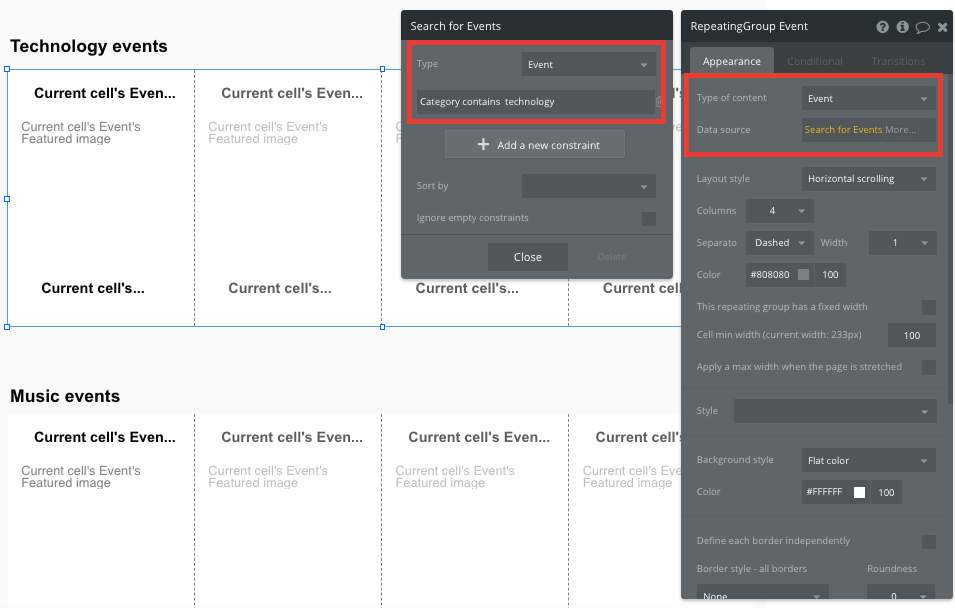Change the Layout style from Horizontal scrolling

click(x=868, y=178)
